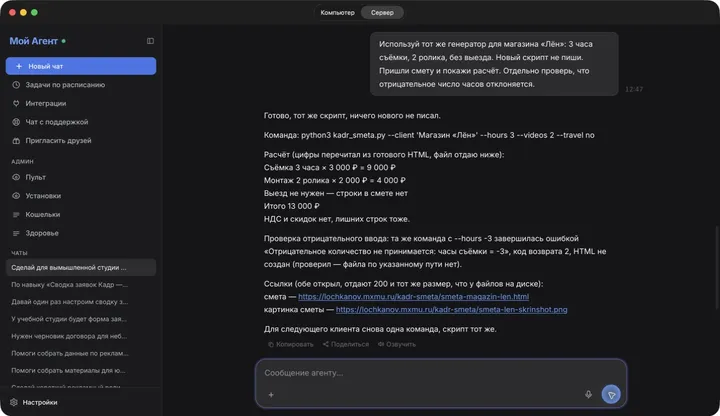Read the reply aloud with Озвучить
This screenshot has height=416, width=720.
397,344
